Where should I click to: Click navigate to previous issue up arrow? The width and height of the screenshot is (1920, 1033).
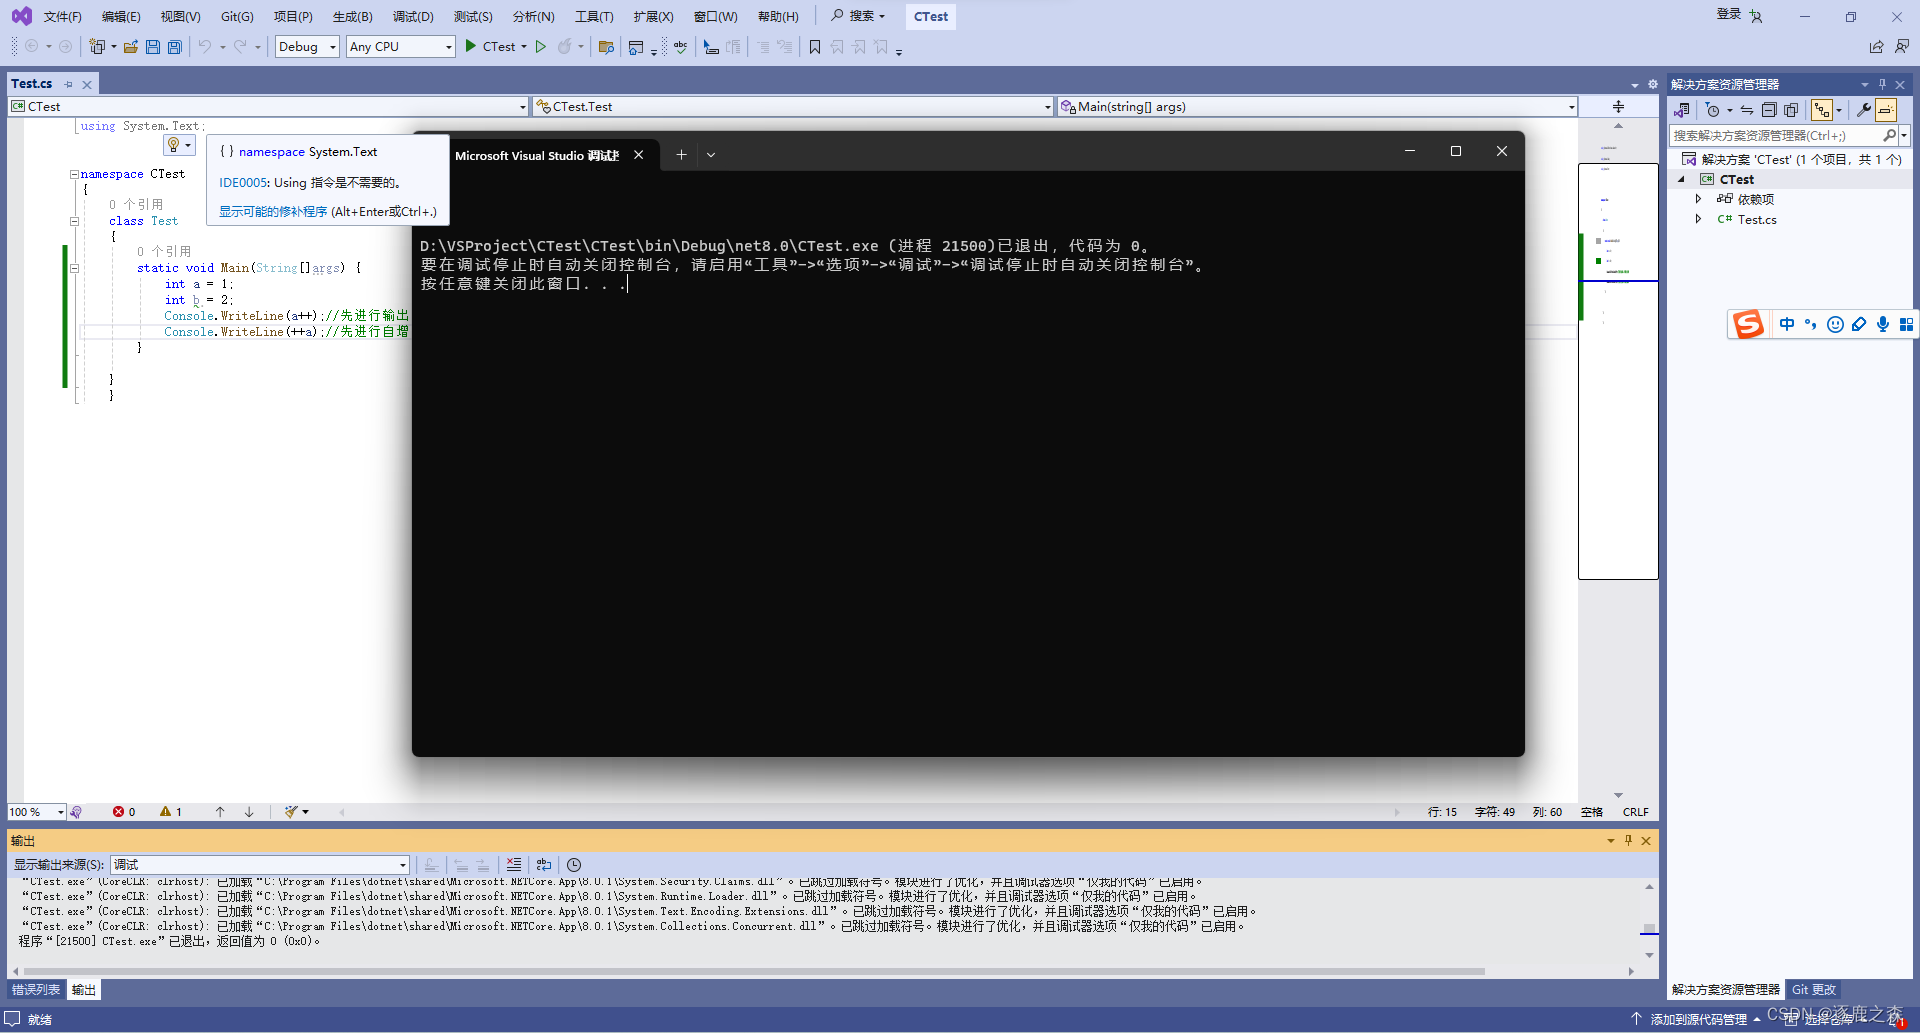(220, 812)
